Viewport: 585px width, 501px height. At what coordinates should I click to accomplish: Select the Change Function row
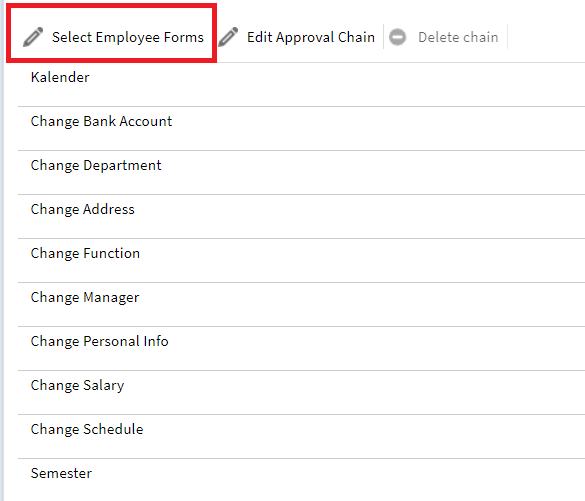point(301,261)
